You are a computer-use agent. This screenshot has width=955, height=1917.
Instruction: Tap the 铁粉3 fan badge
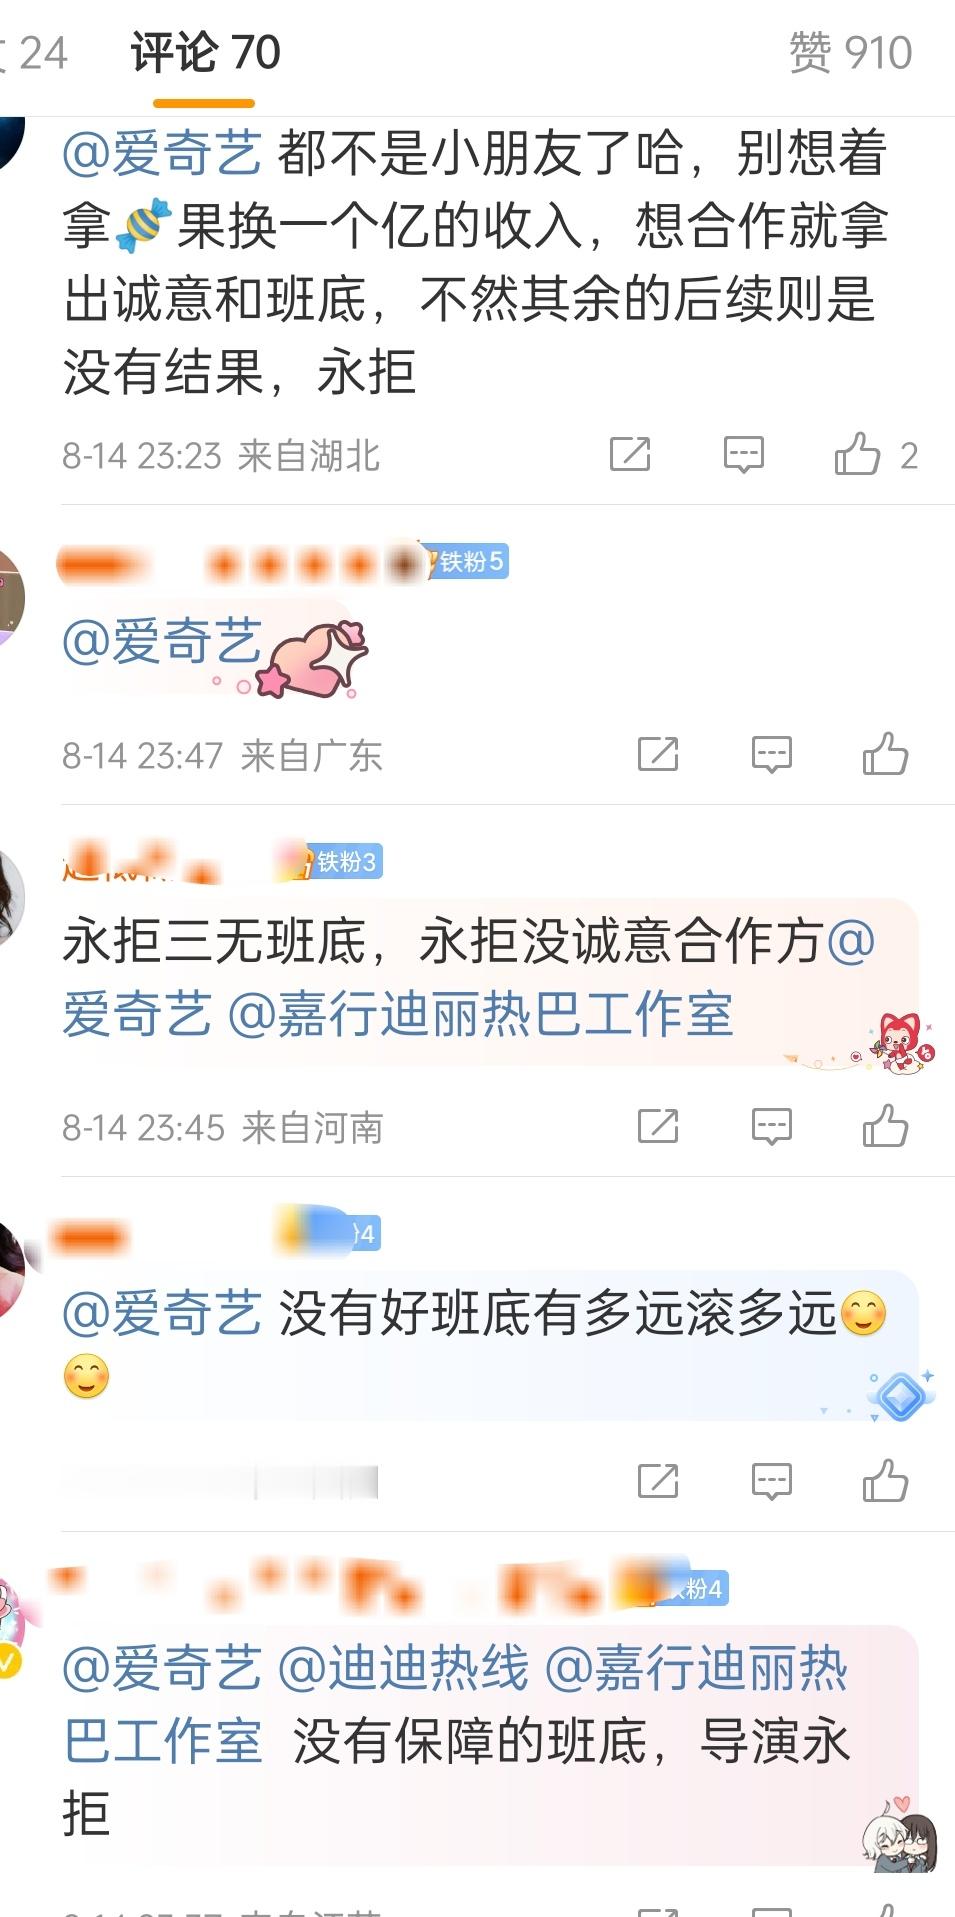pyautogui.click(x=340, y=861)
